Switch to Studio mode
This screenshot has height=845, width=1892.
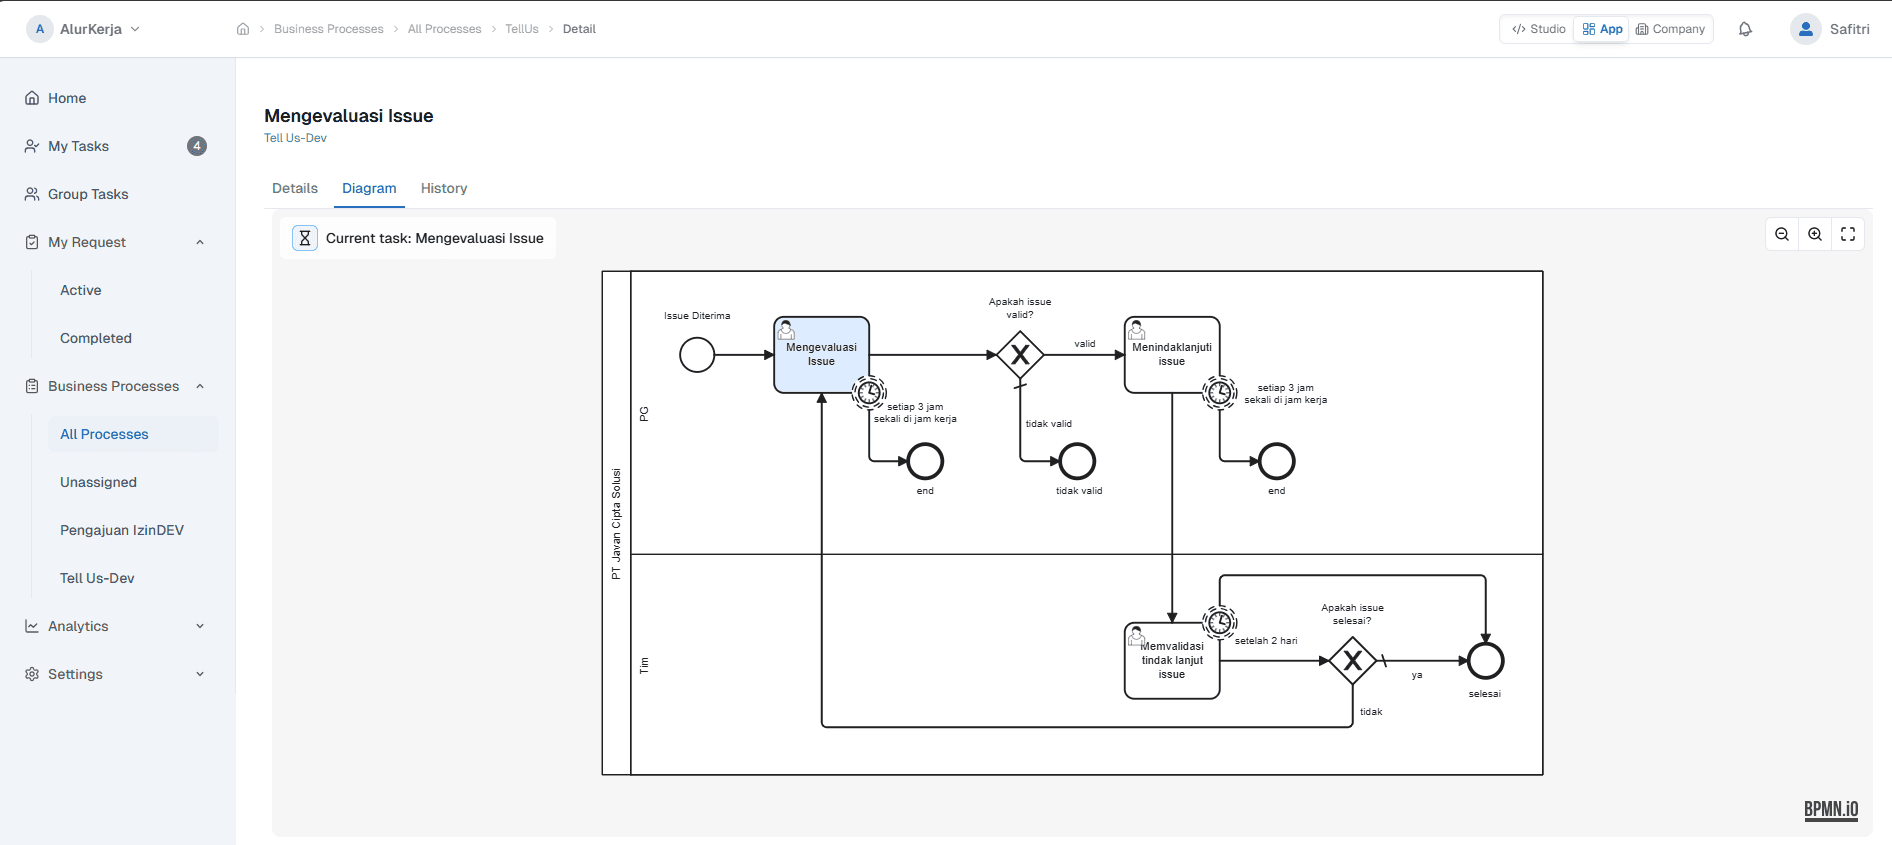coord(1539,29)
